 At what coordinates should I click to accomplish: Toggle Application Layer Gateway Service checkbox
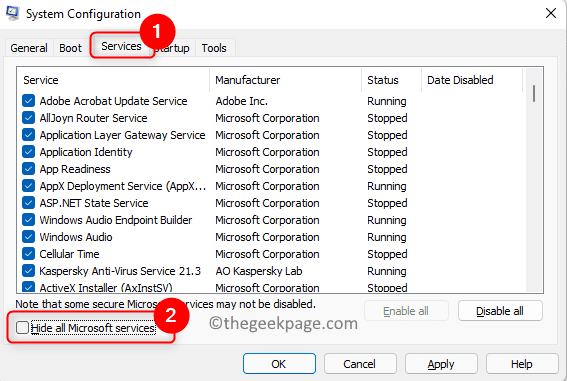(x=28, y=135)
